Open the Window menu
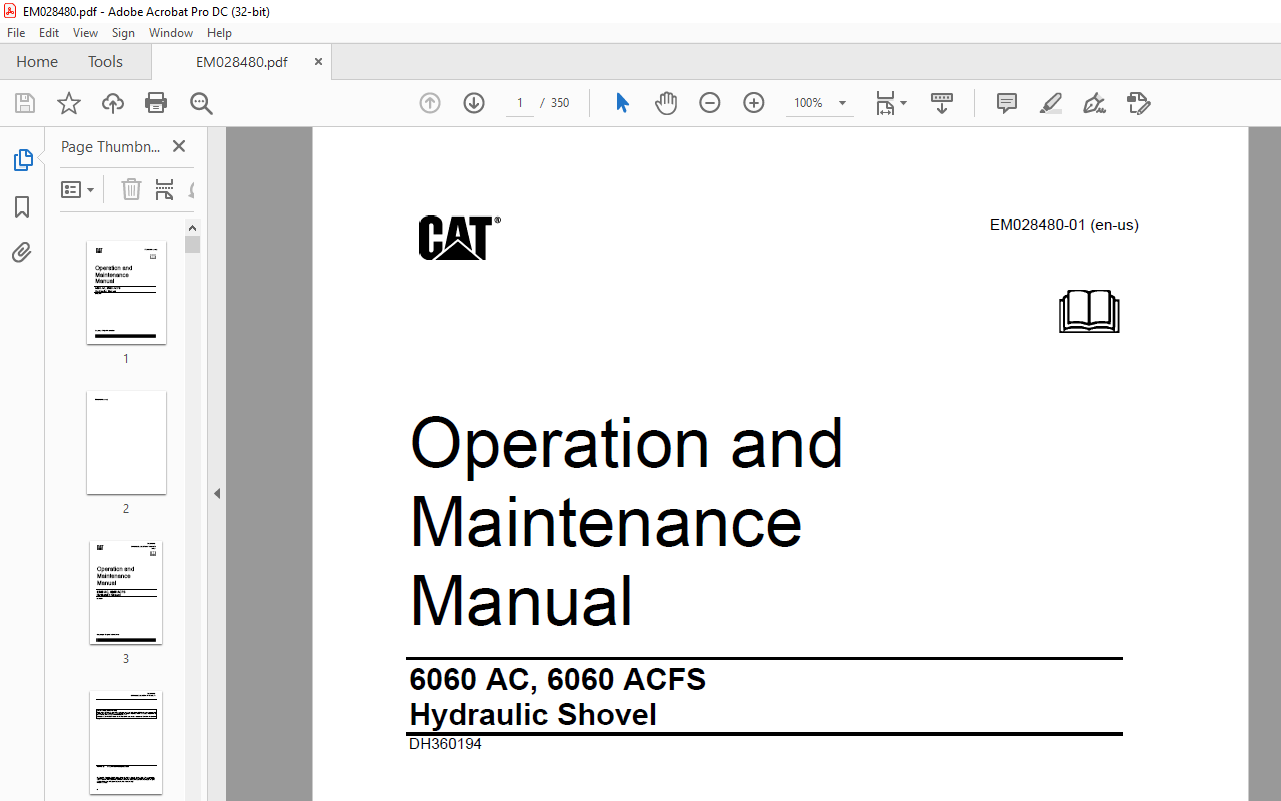 point(171,33)
